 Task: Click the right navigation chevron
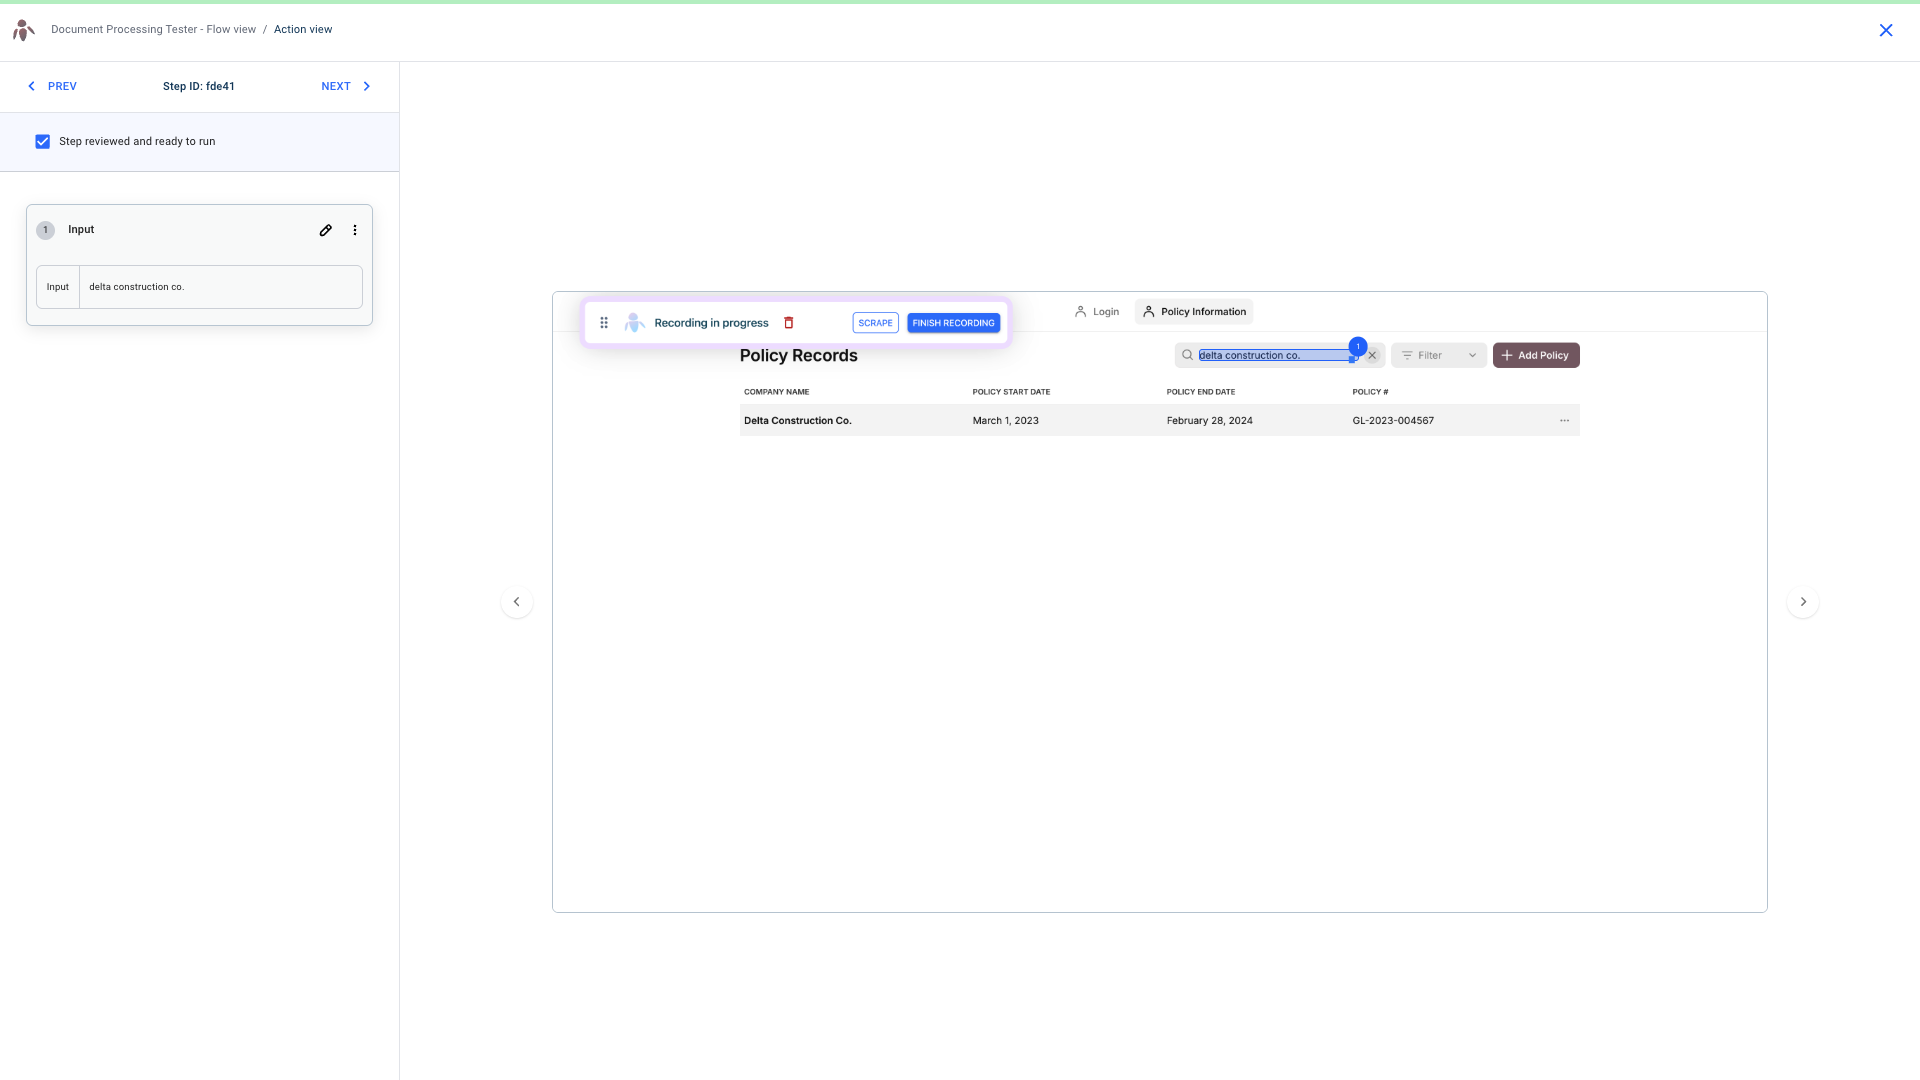tap(1803, 601)
